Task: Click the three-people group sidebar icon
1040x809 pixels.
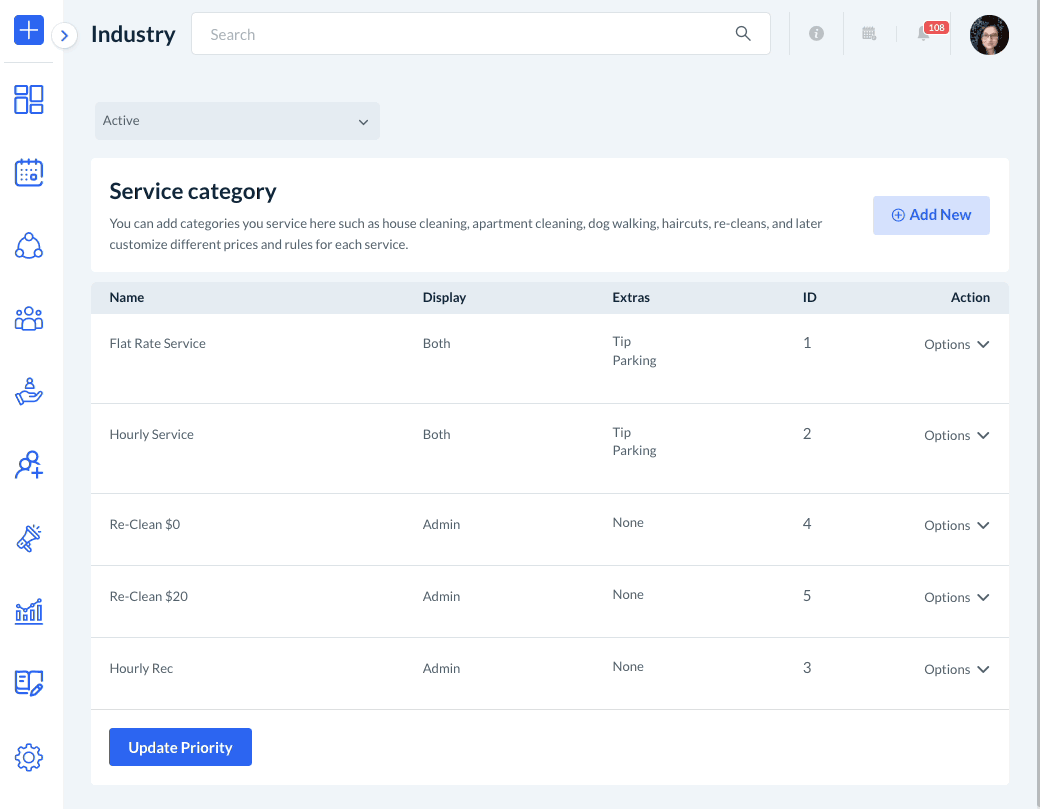Action: (29, 319)
